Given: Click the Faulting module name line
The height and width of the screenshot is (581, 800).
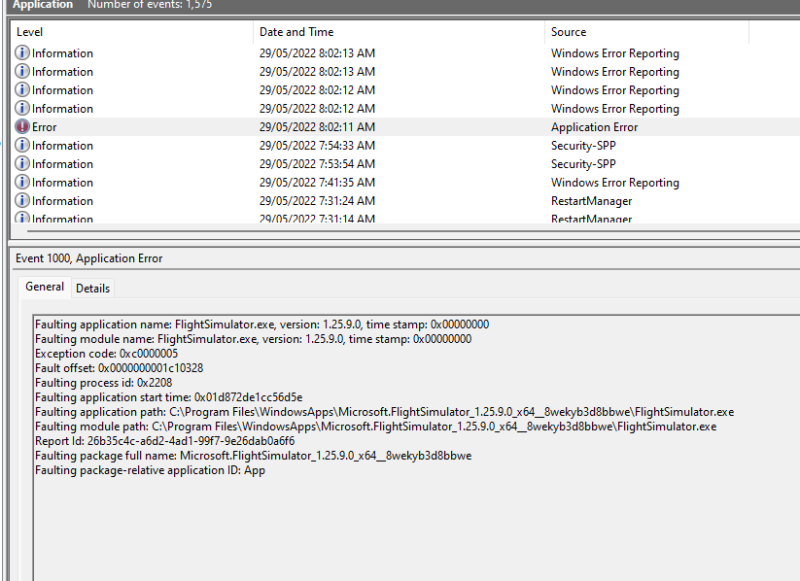Looking at the screenshot, I should pyautogui.click(x=253, y=339).
